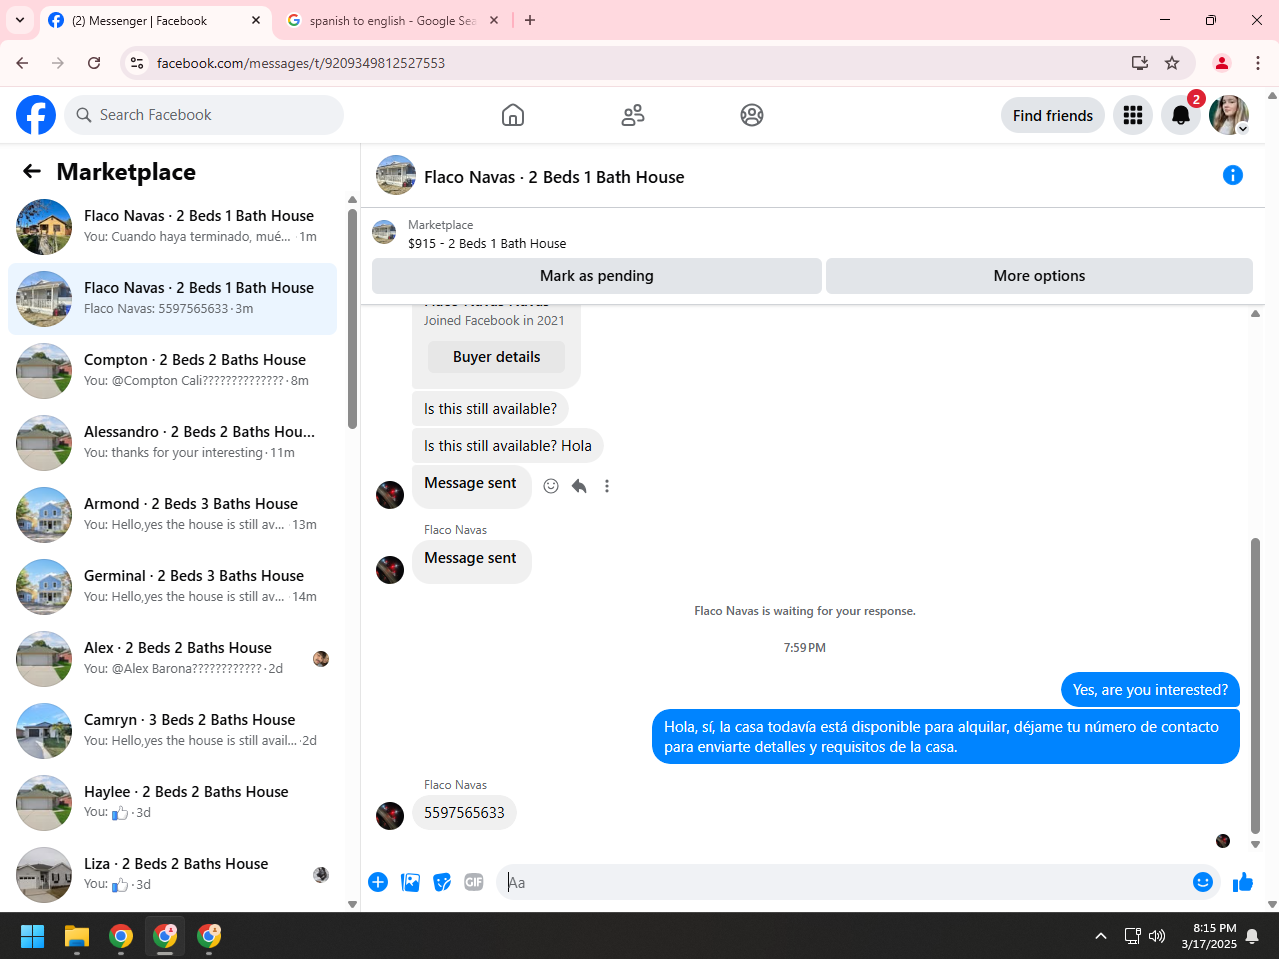Open Flaco Navas chat saying Cuando haya terminado
1279x959 pixels.
[x=172, y=227]
